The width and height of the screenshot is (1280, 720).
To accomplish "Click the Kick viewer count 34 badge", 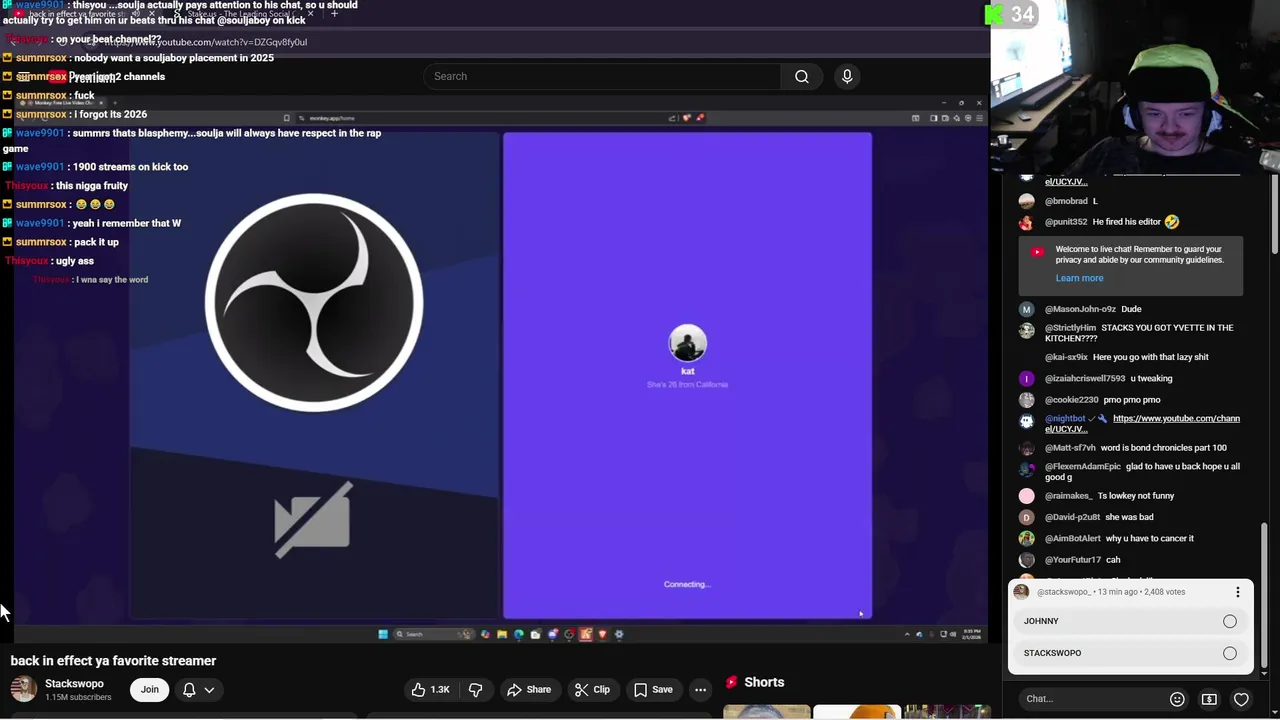I will [x=1010, y=14].
